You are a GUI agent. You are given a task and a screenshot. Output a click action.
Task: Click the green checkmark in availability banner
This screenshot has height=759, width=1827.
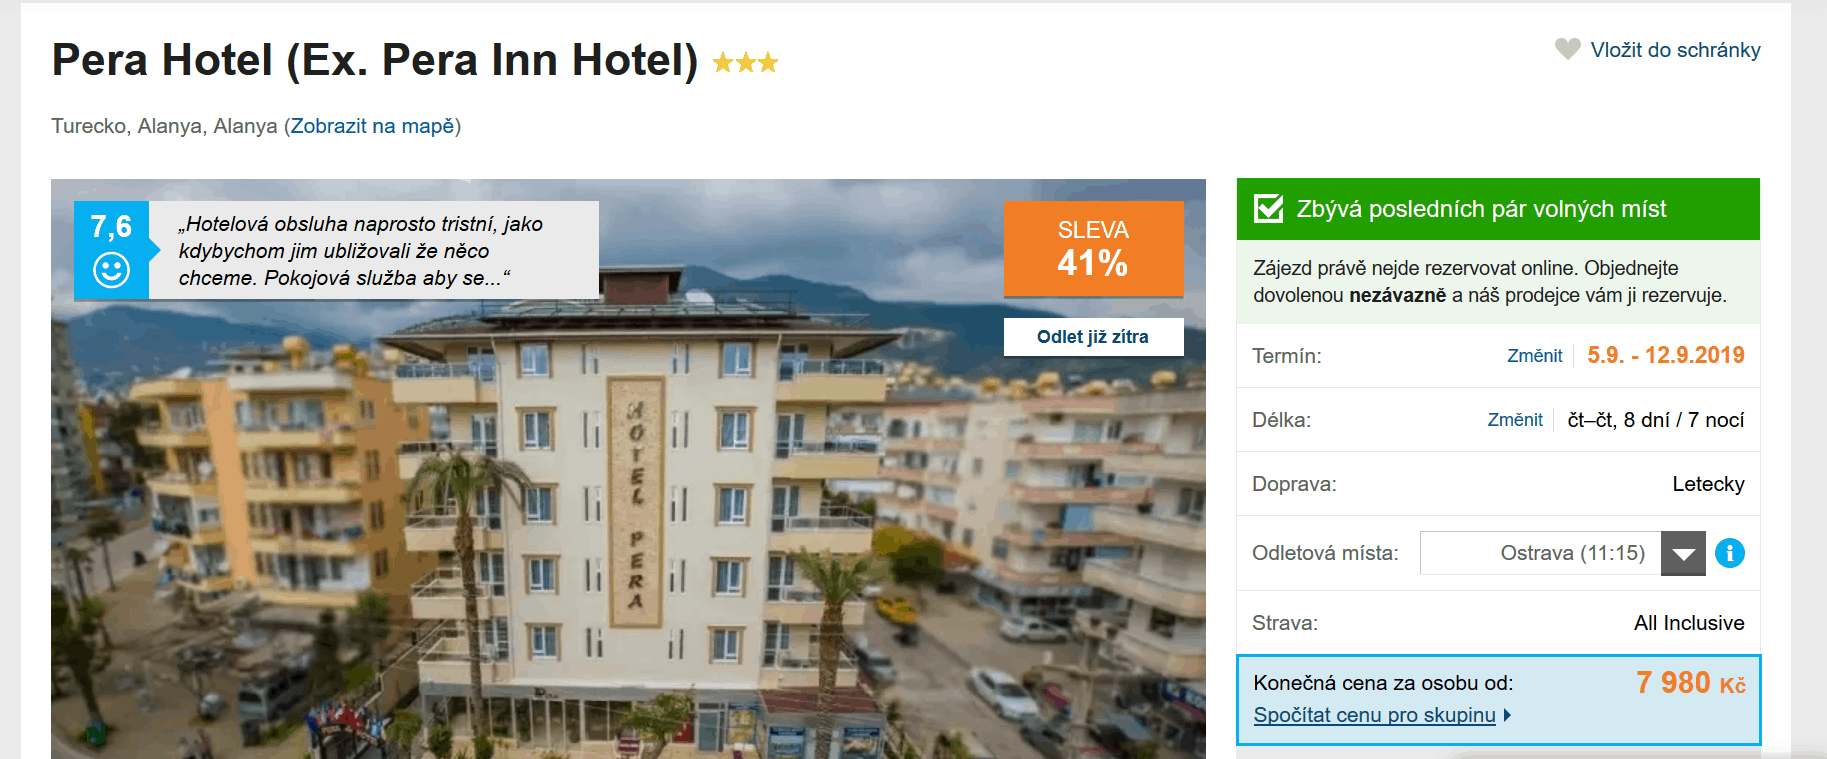(x=1268, y=208)
